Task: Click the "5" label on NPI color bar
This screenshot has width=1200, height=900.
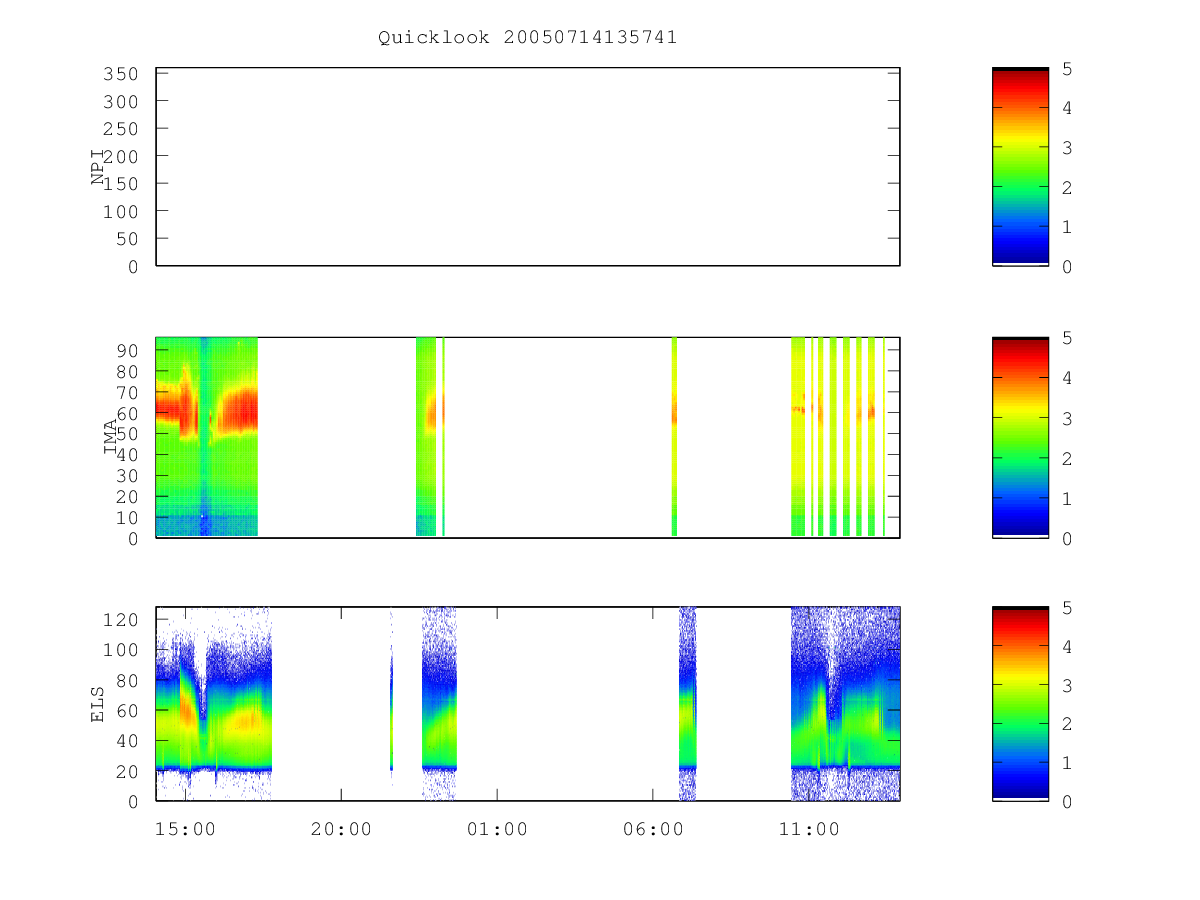Action: pyautogui.click(x=1067, y=68)
